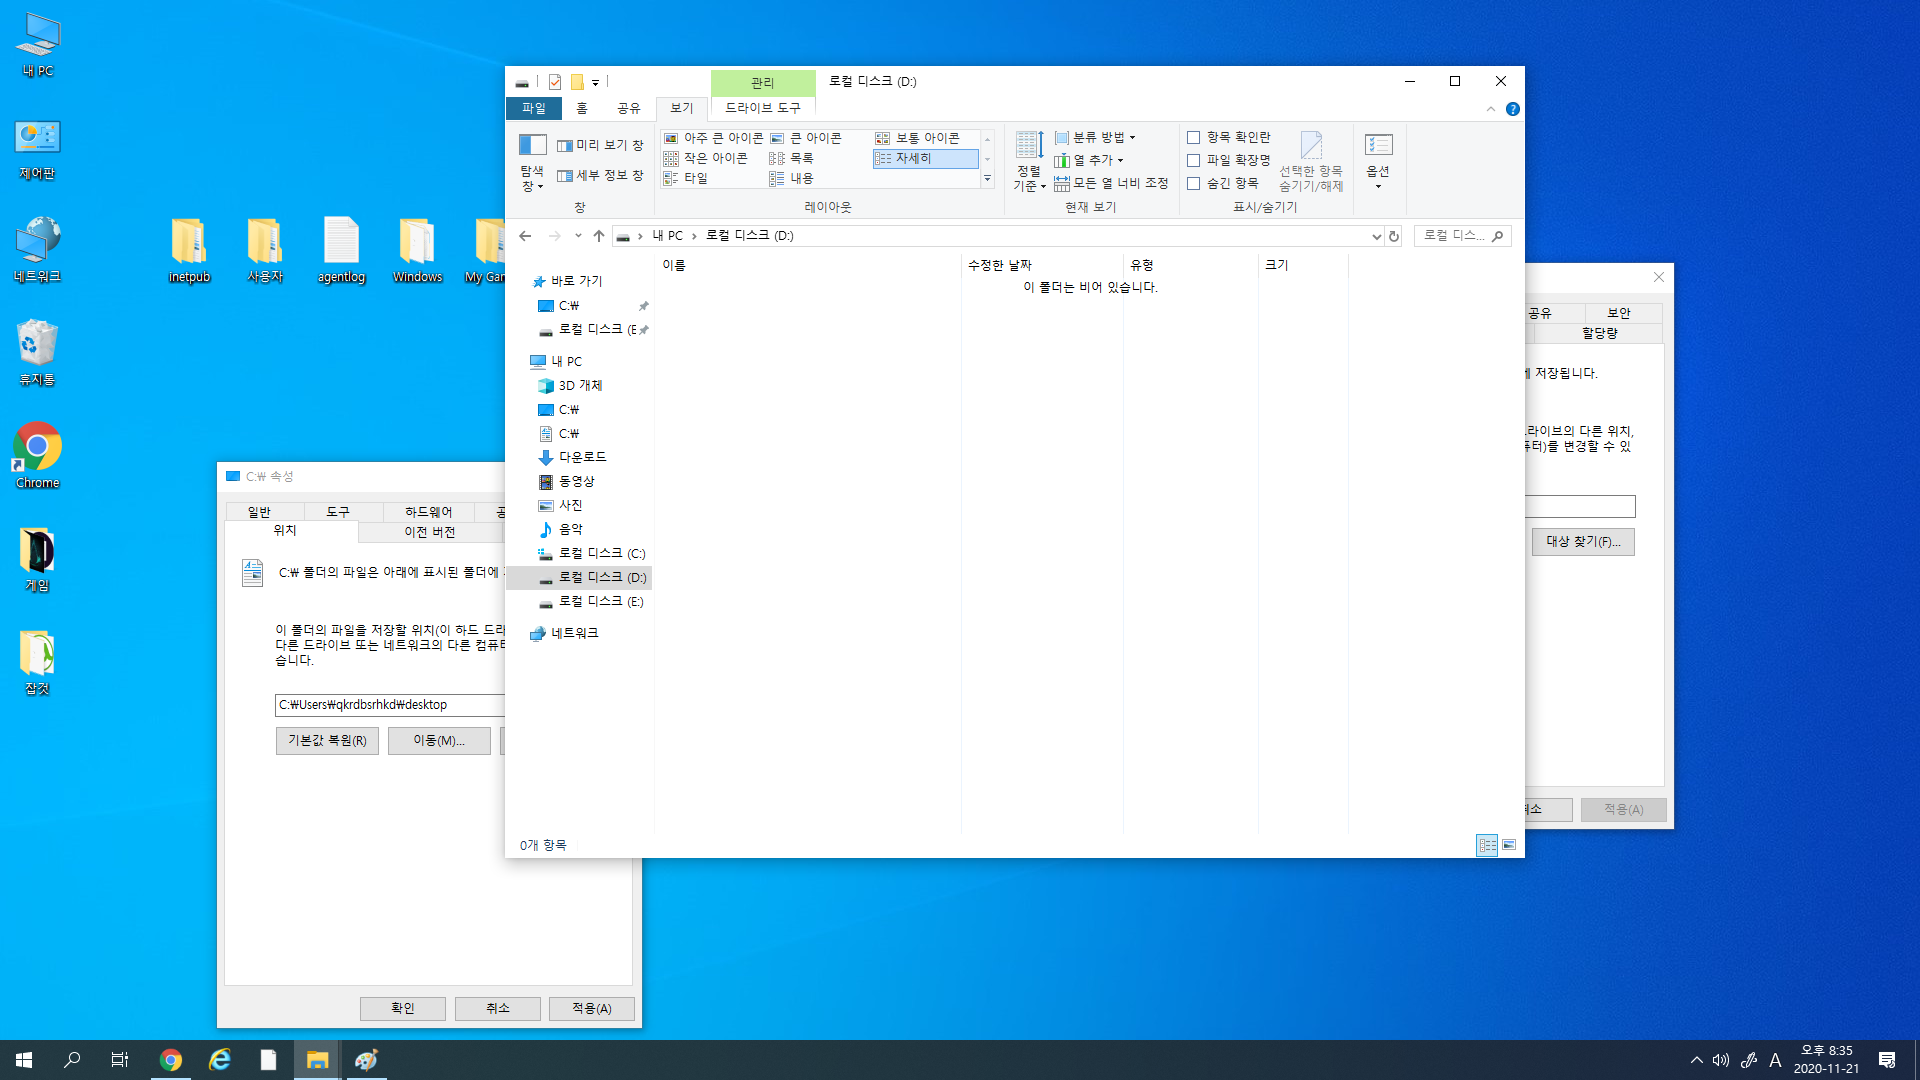Open the explorer Help question mark icon

1512,109
